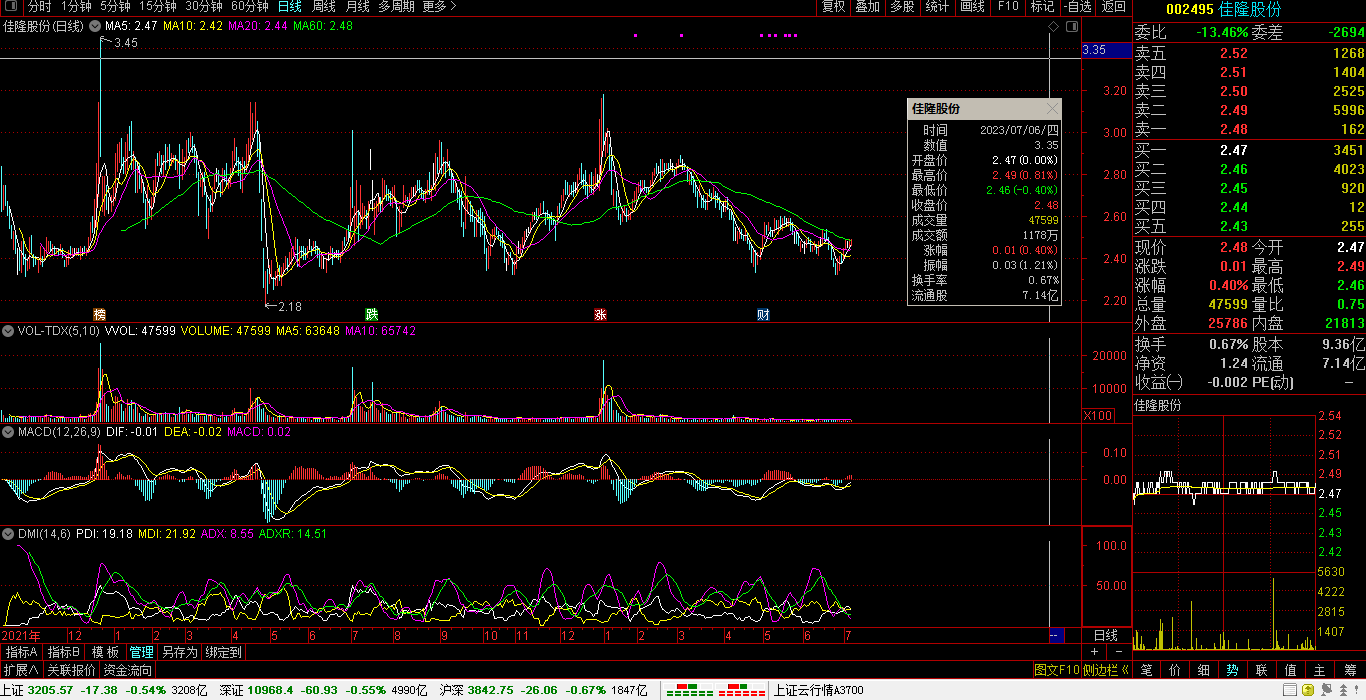Toggle 复权 price adjustment
This screenshot has height=700, width=1366.
[833, 6]
